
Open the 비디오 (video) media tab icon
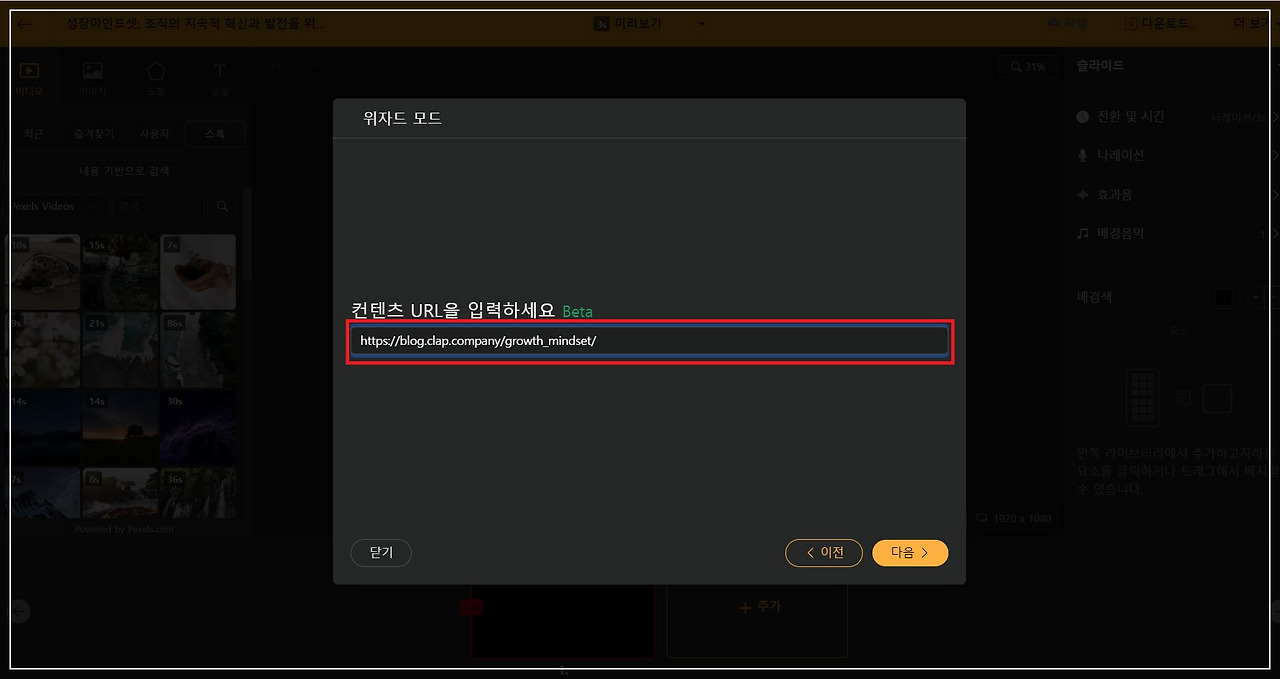(x=29, y=72)
